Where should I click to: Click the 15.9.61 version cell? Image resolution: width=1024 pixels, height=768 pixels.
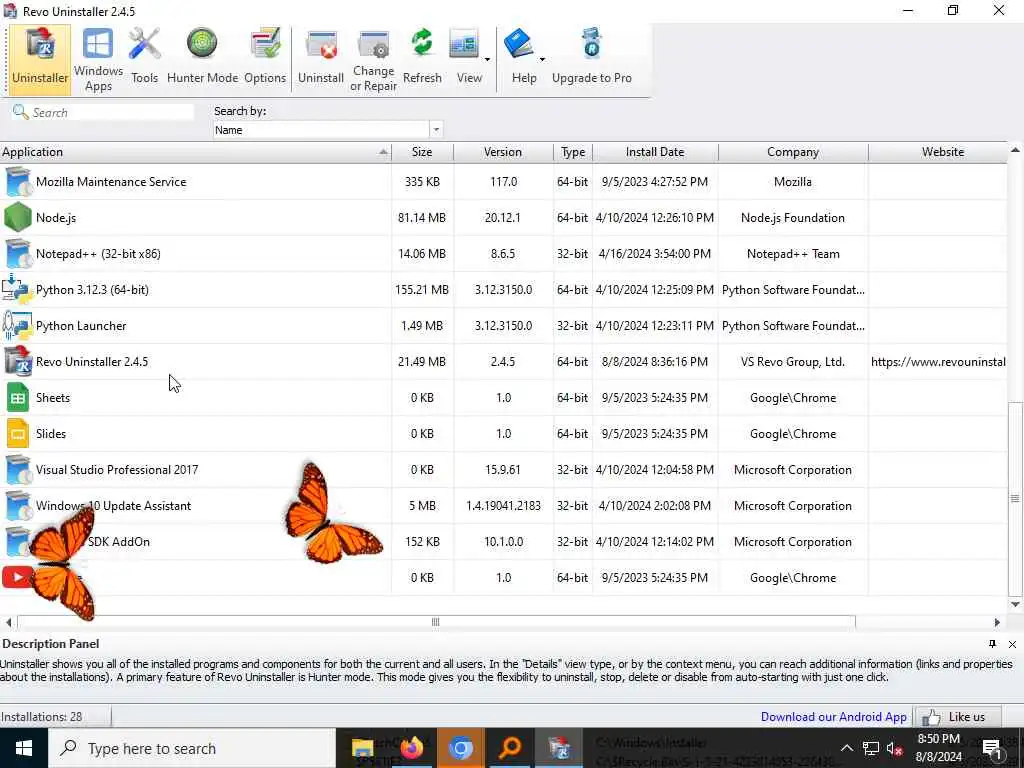pos(503,470)
